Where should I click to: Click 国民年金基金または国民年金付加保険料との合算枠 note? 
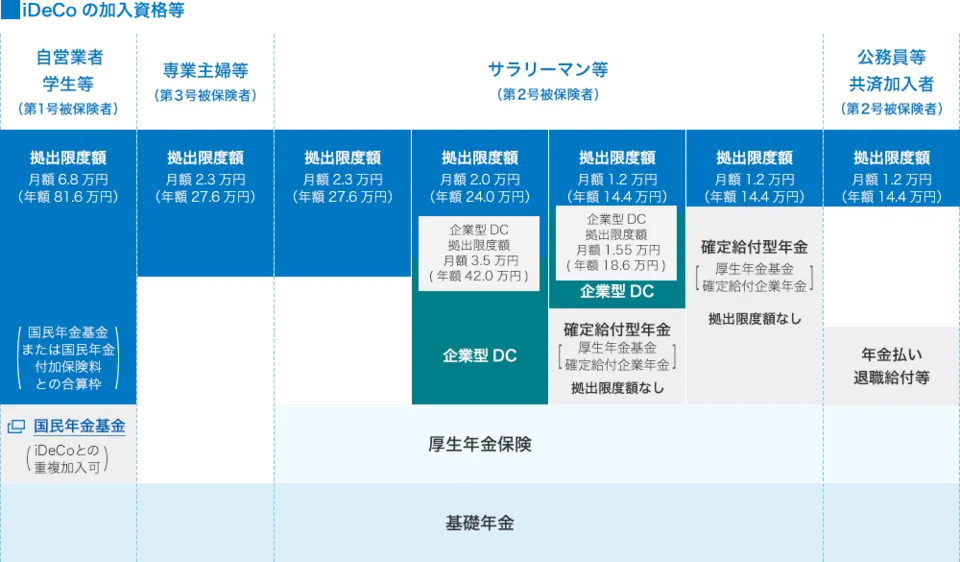pyautogui.click(x=69, y=358)
